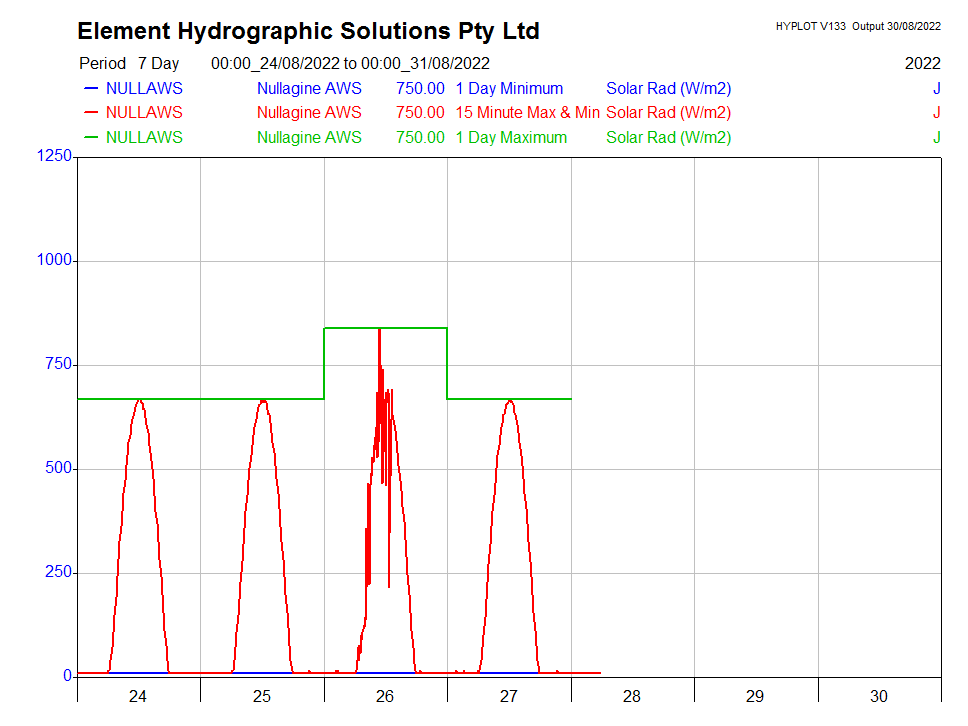Select day 24 on the x-axis
Image resolution: width=968 pixels, height=726 pixels.
click(x=138, y=696)
